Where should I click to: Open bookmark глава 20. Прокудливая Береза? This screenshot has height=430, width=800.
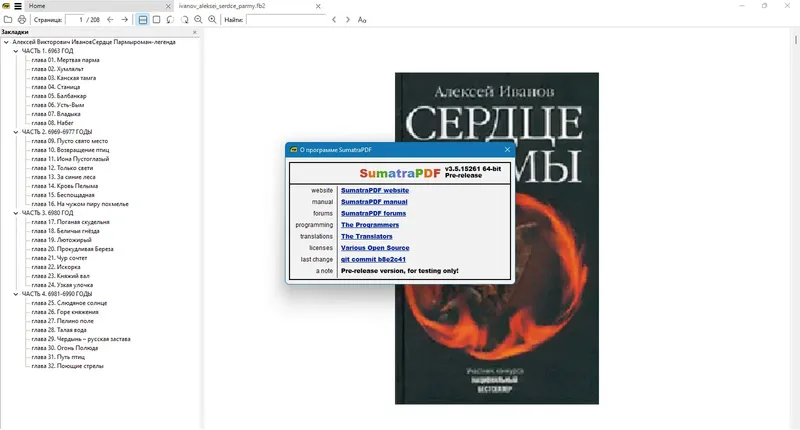pos(72,249)
